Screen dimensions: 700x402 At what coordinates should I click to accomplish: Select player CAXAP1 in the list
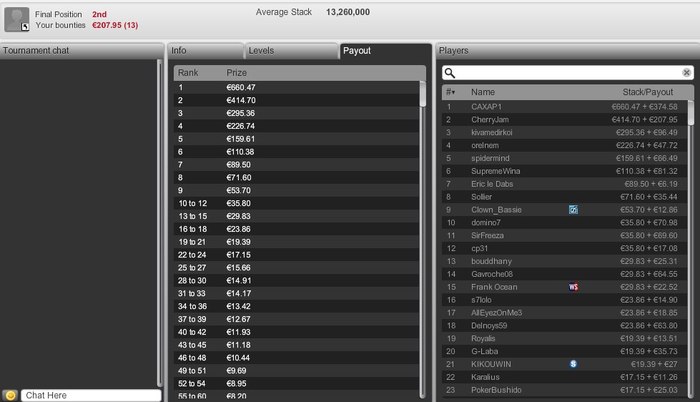click(x=565, y=107)
